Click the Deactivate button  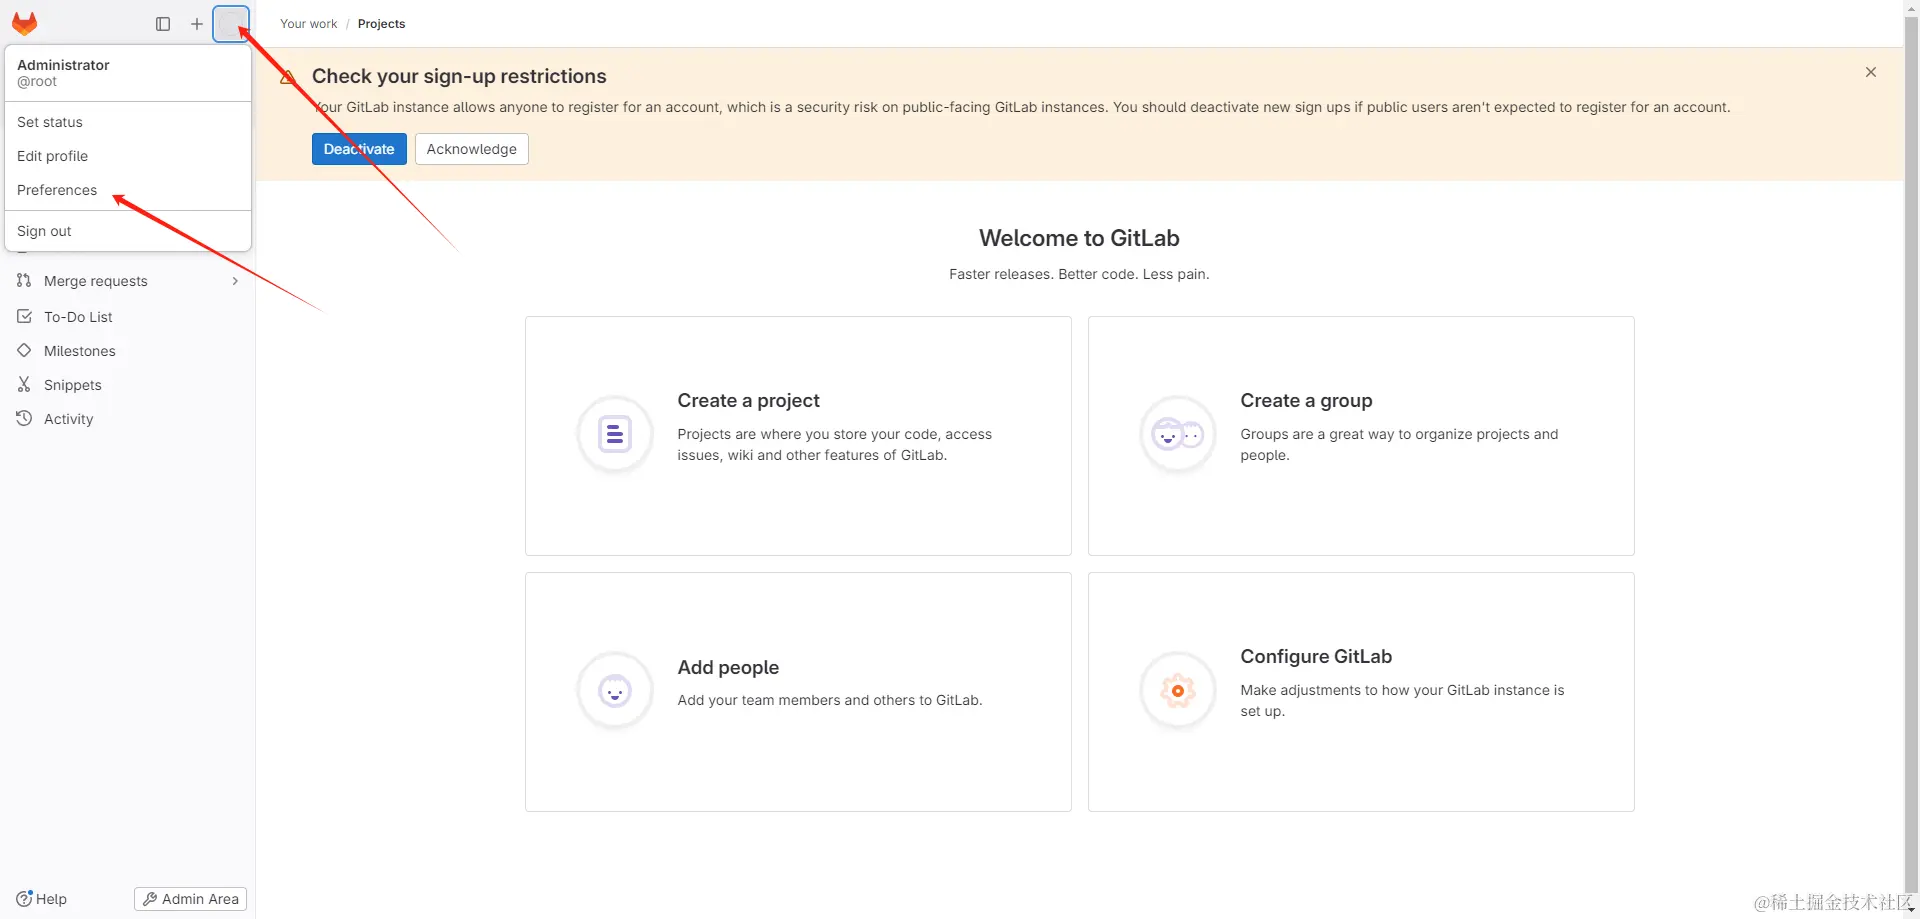click(359, 149)
